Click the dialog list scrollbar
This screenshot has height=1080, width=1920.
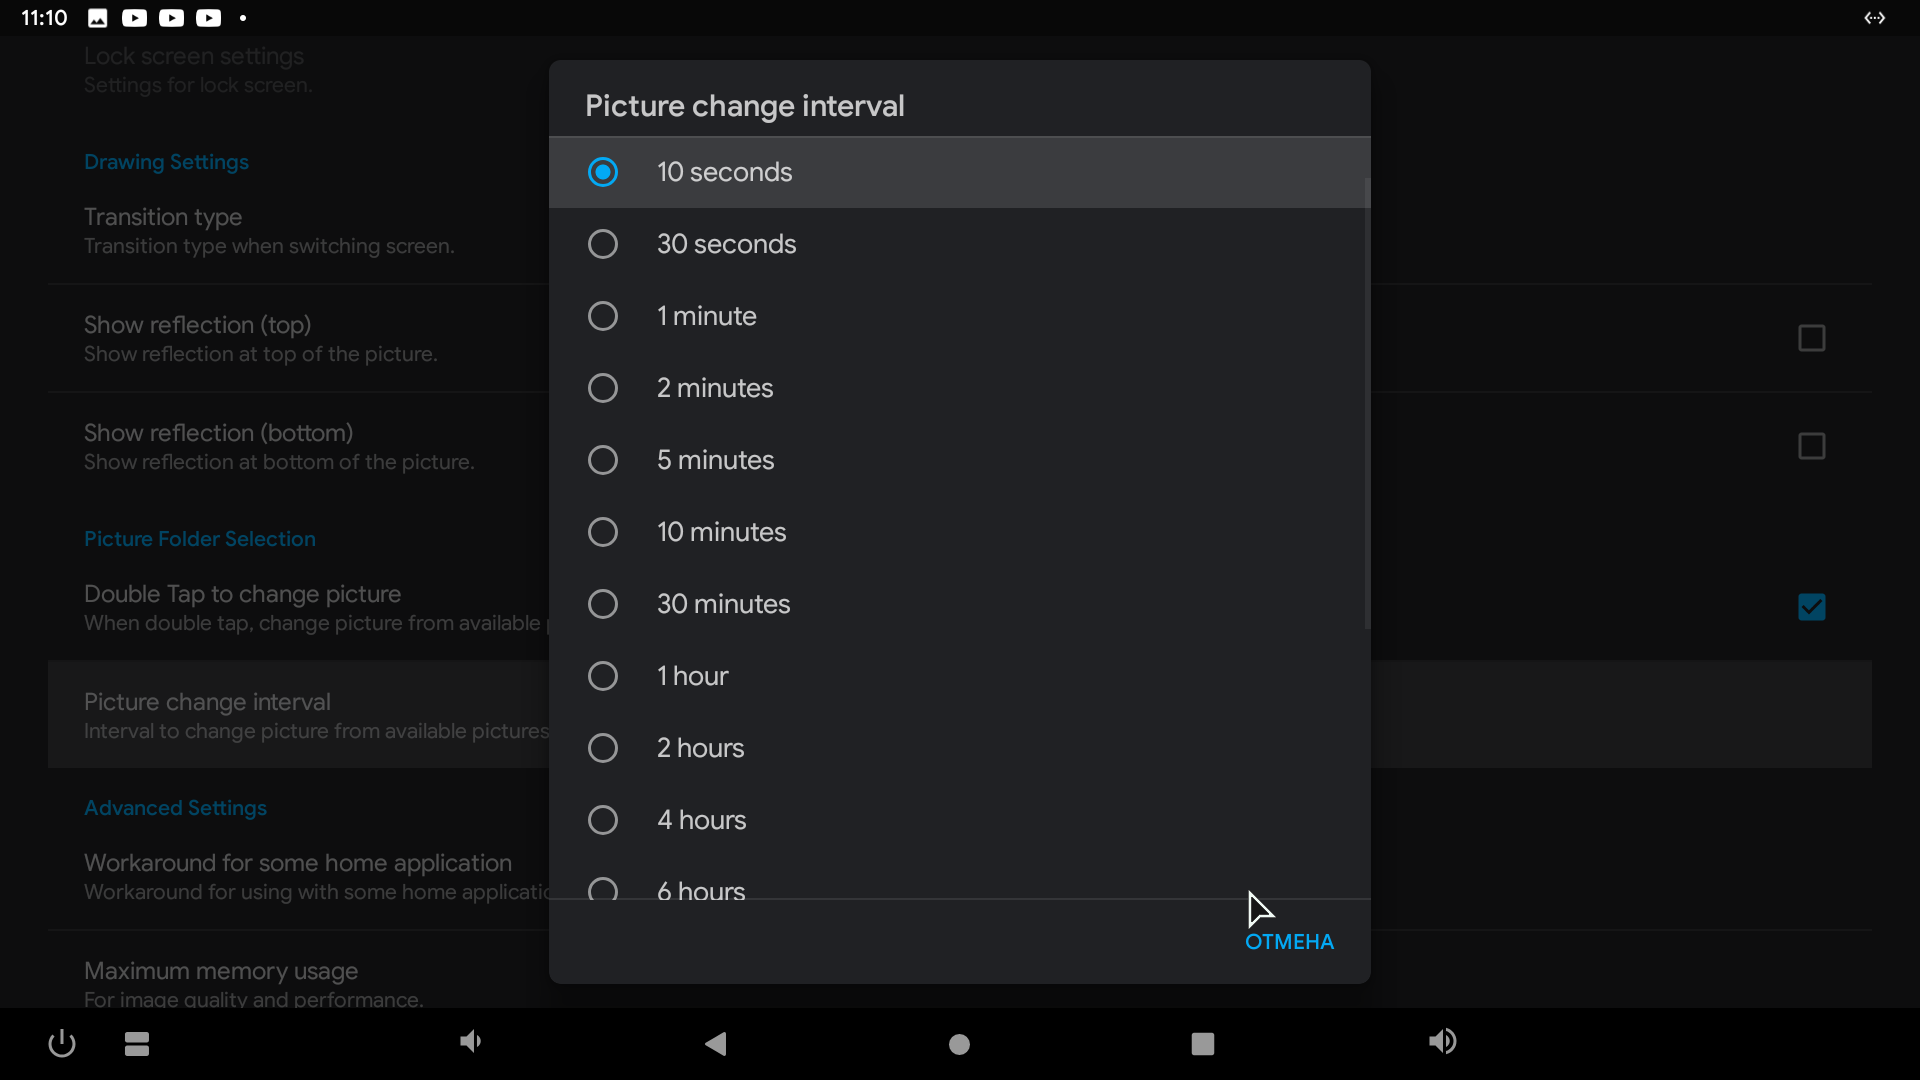pos(1366,404)
